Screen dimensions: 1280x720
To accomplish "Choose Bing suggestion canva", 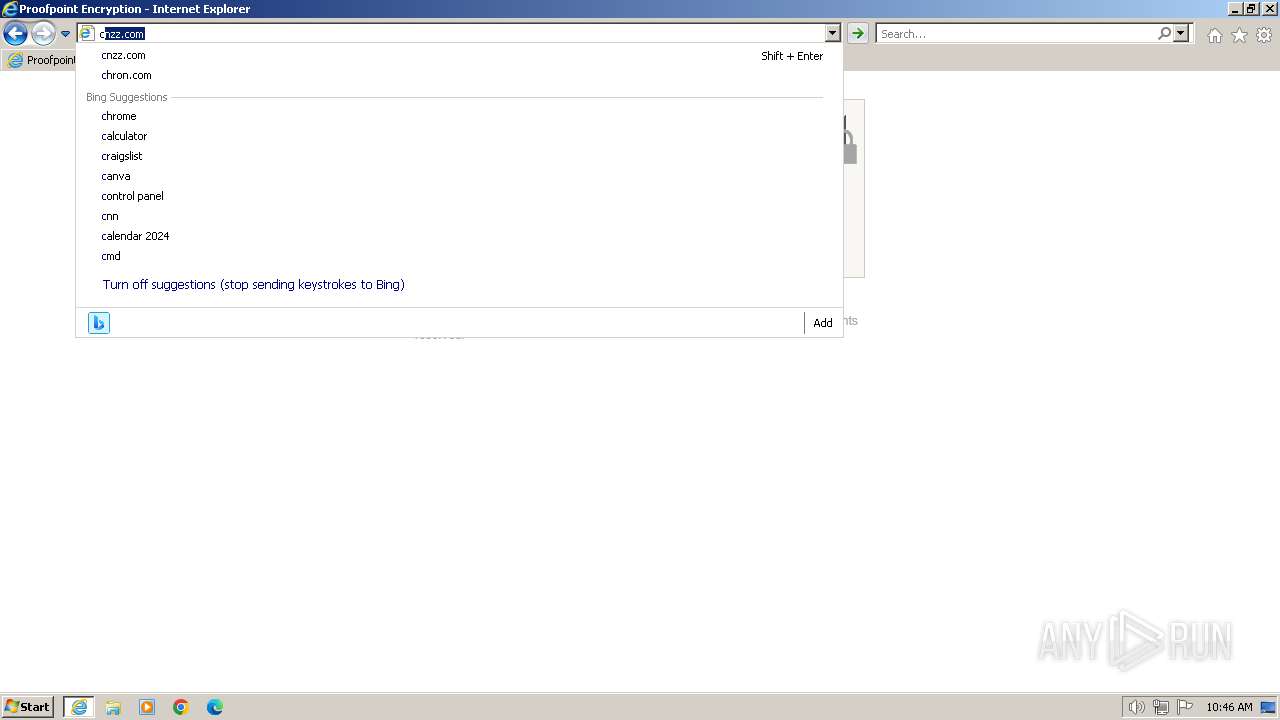I will coord(460,176).
